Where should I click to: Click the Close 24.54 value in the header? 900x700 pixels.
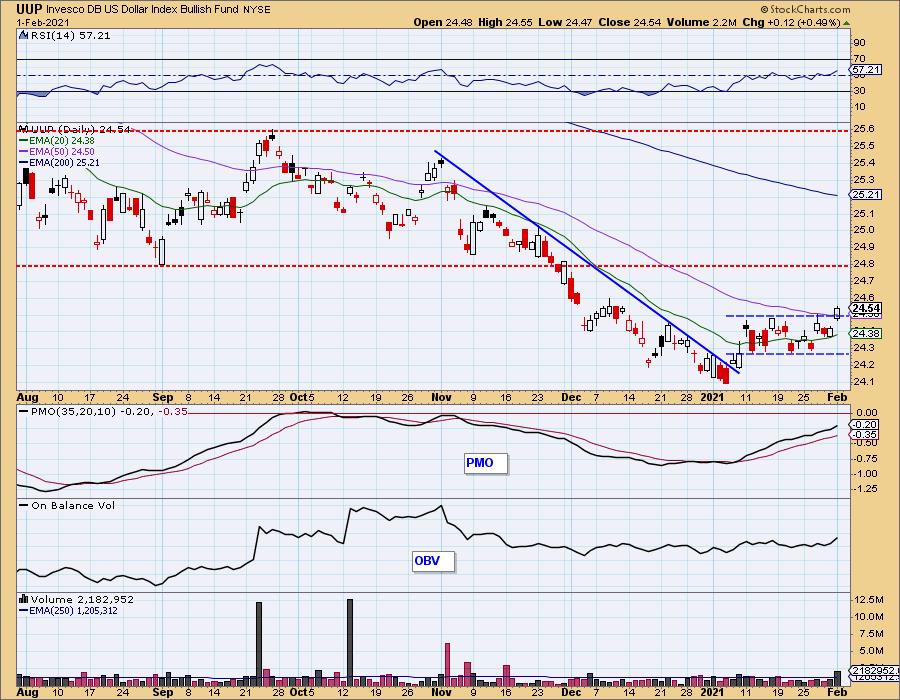pos(630,22)
